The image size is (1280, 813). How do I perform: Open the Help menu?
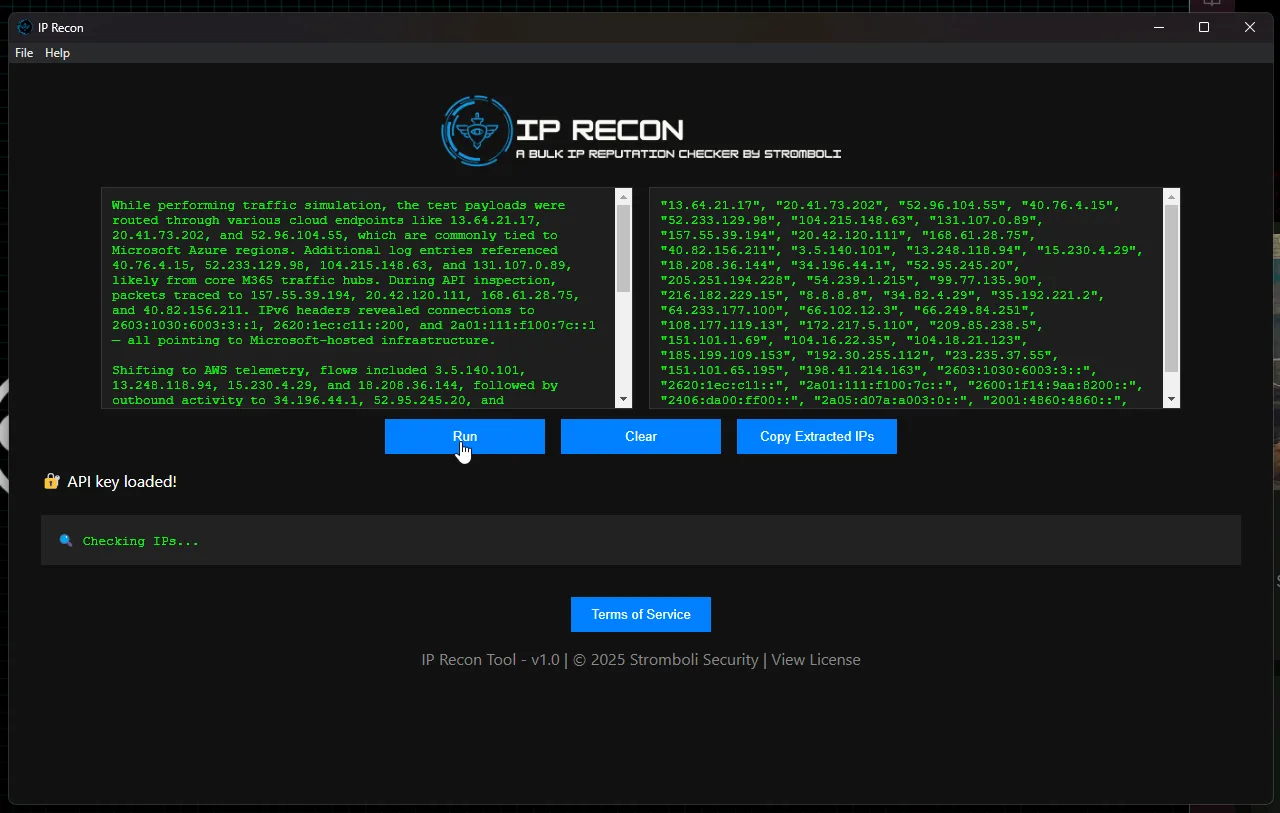(57, 53)
